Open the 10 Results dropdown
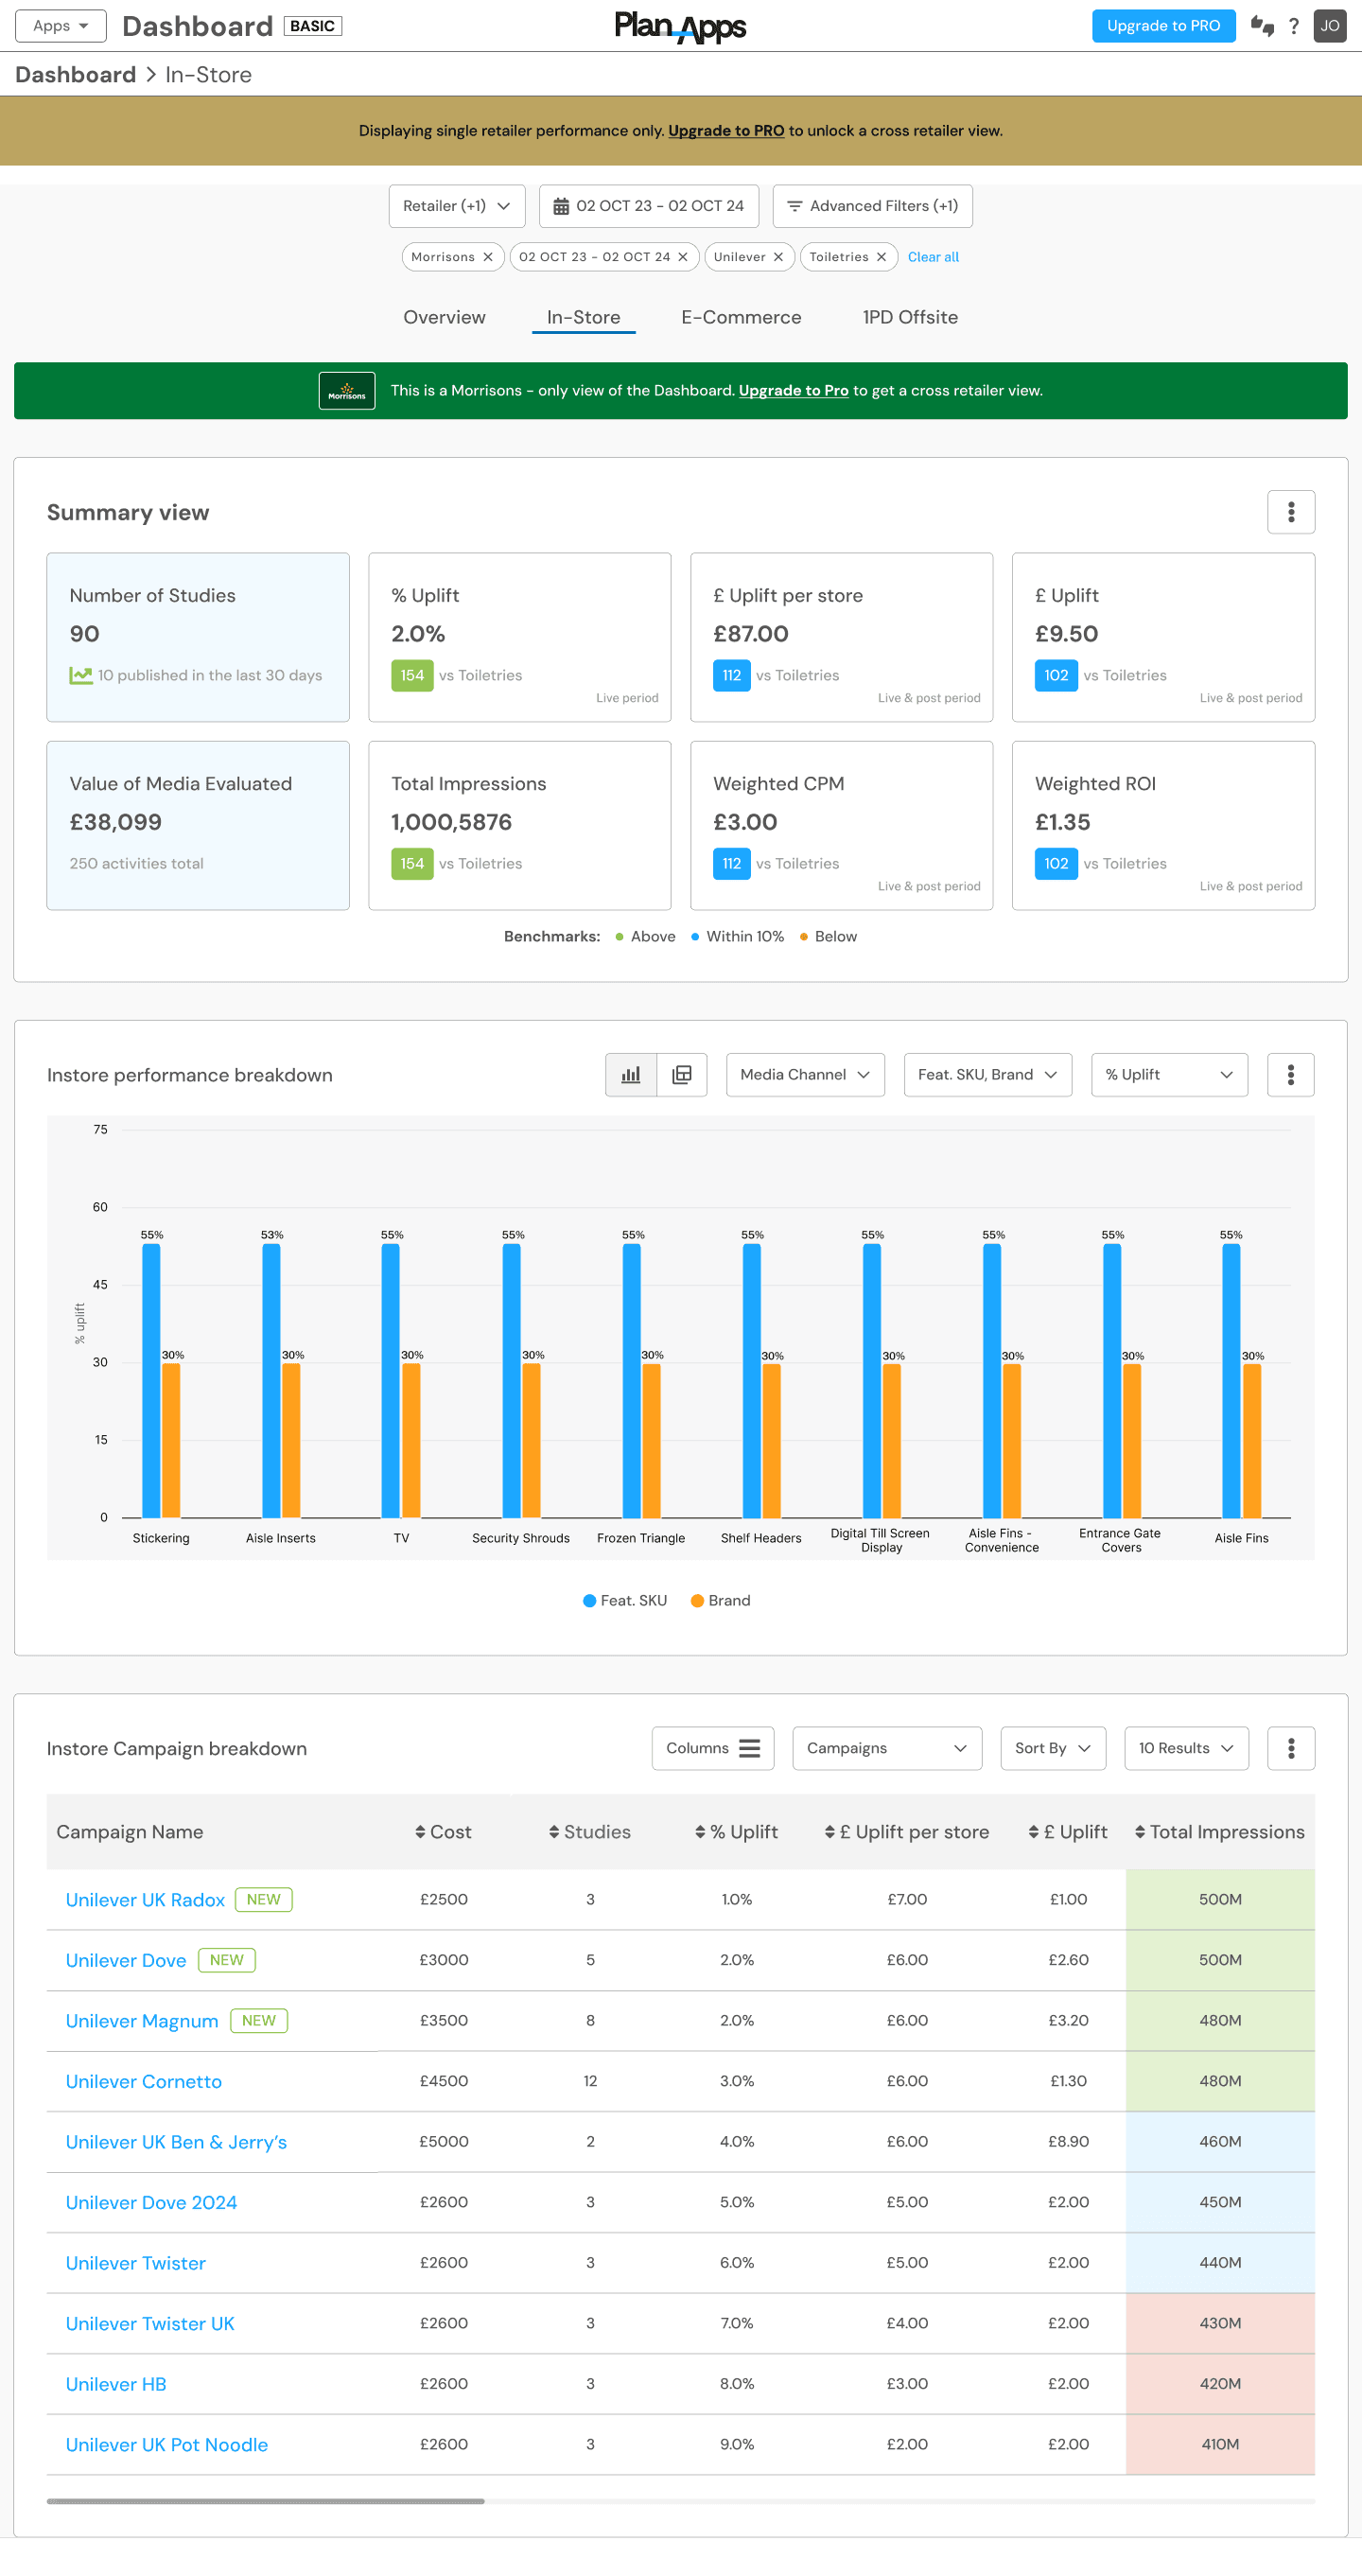 coord(1187,1748)
